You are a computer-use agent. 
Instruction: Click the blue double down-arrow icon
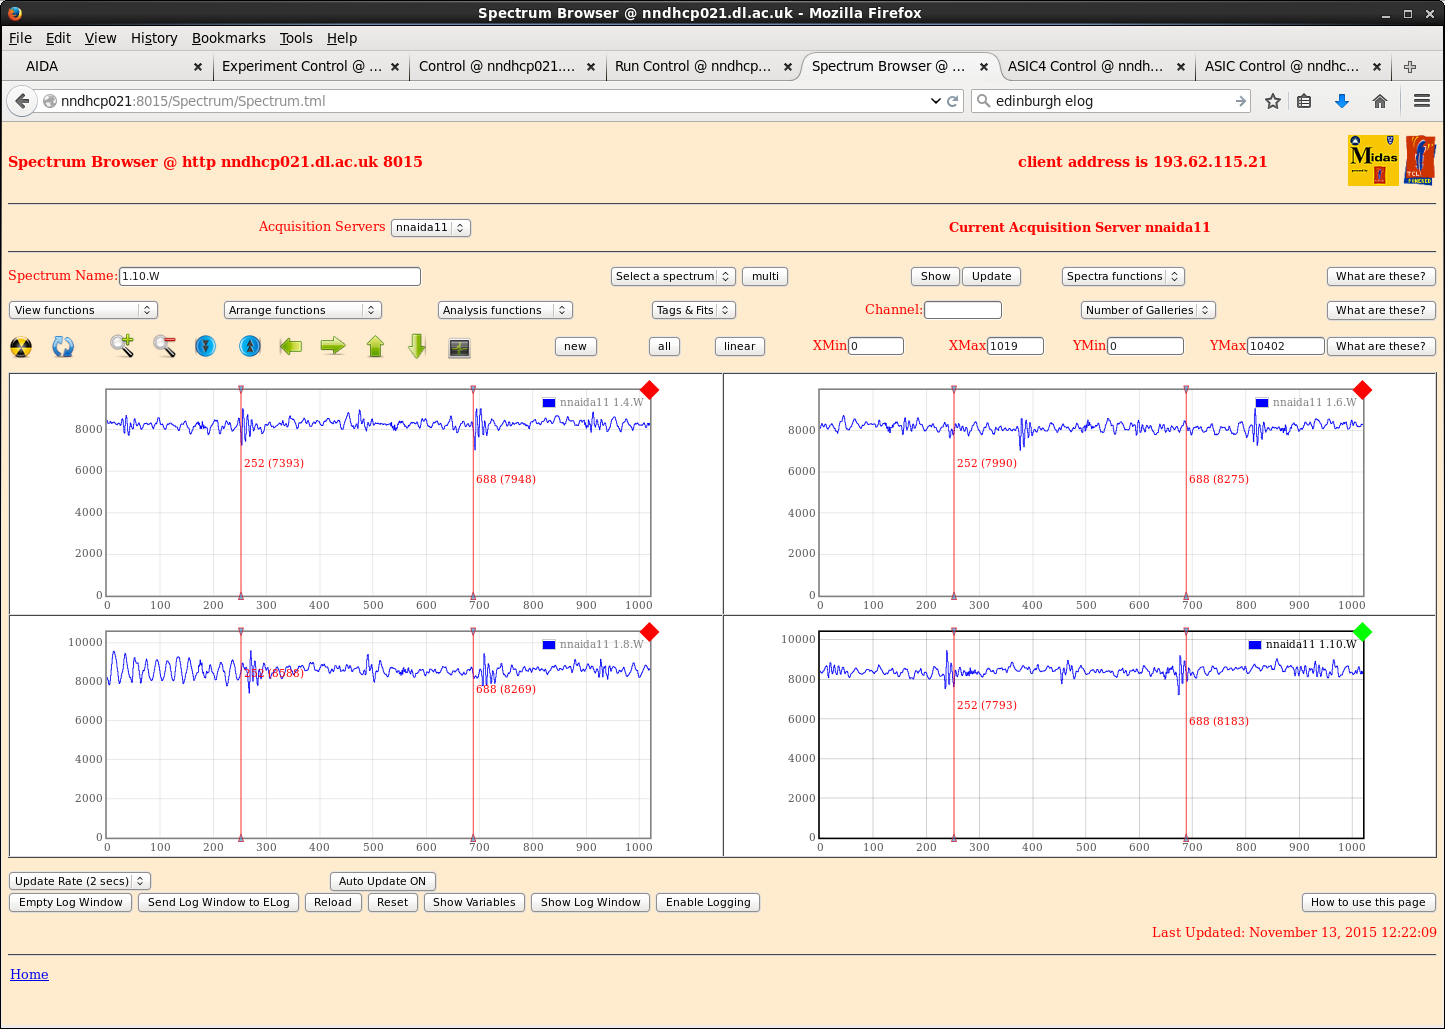coord(205,346)
